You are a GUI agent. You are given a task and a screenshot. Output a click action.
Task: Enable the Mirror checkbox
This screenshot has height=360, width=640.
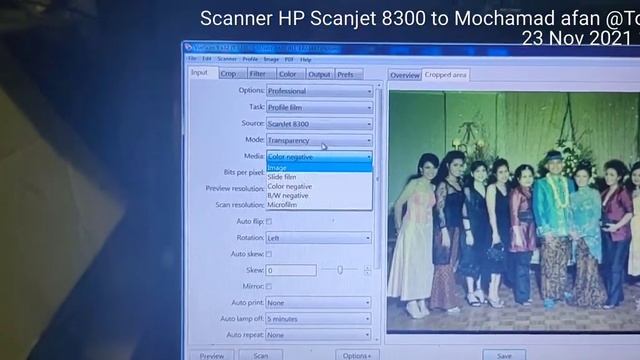(269, 287)
